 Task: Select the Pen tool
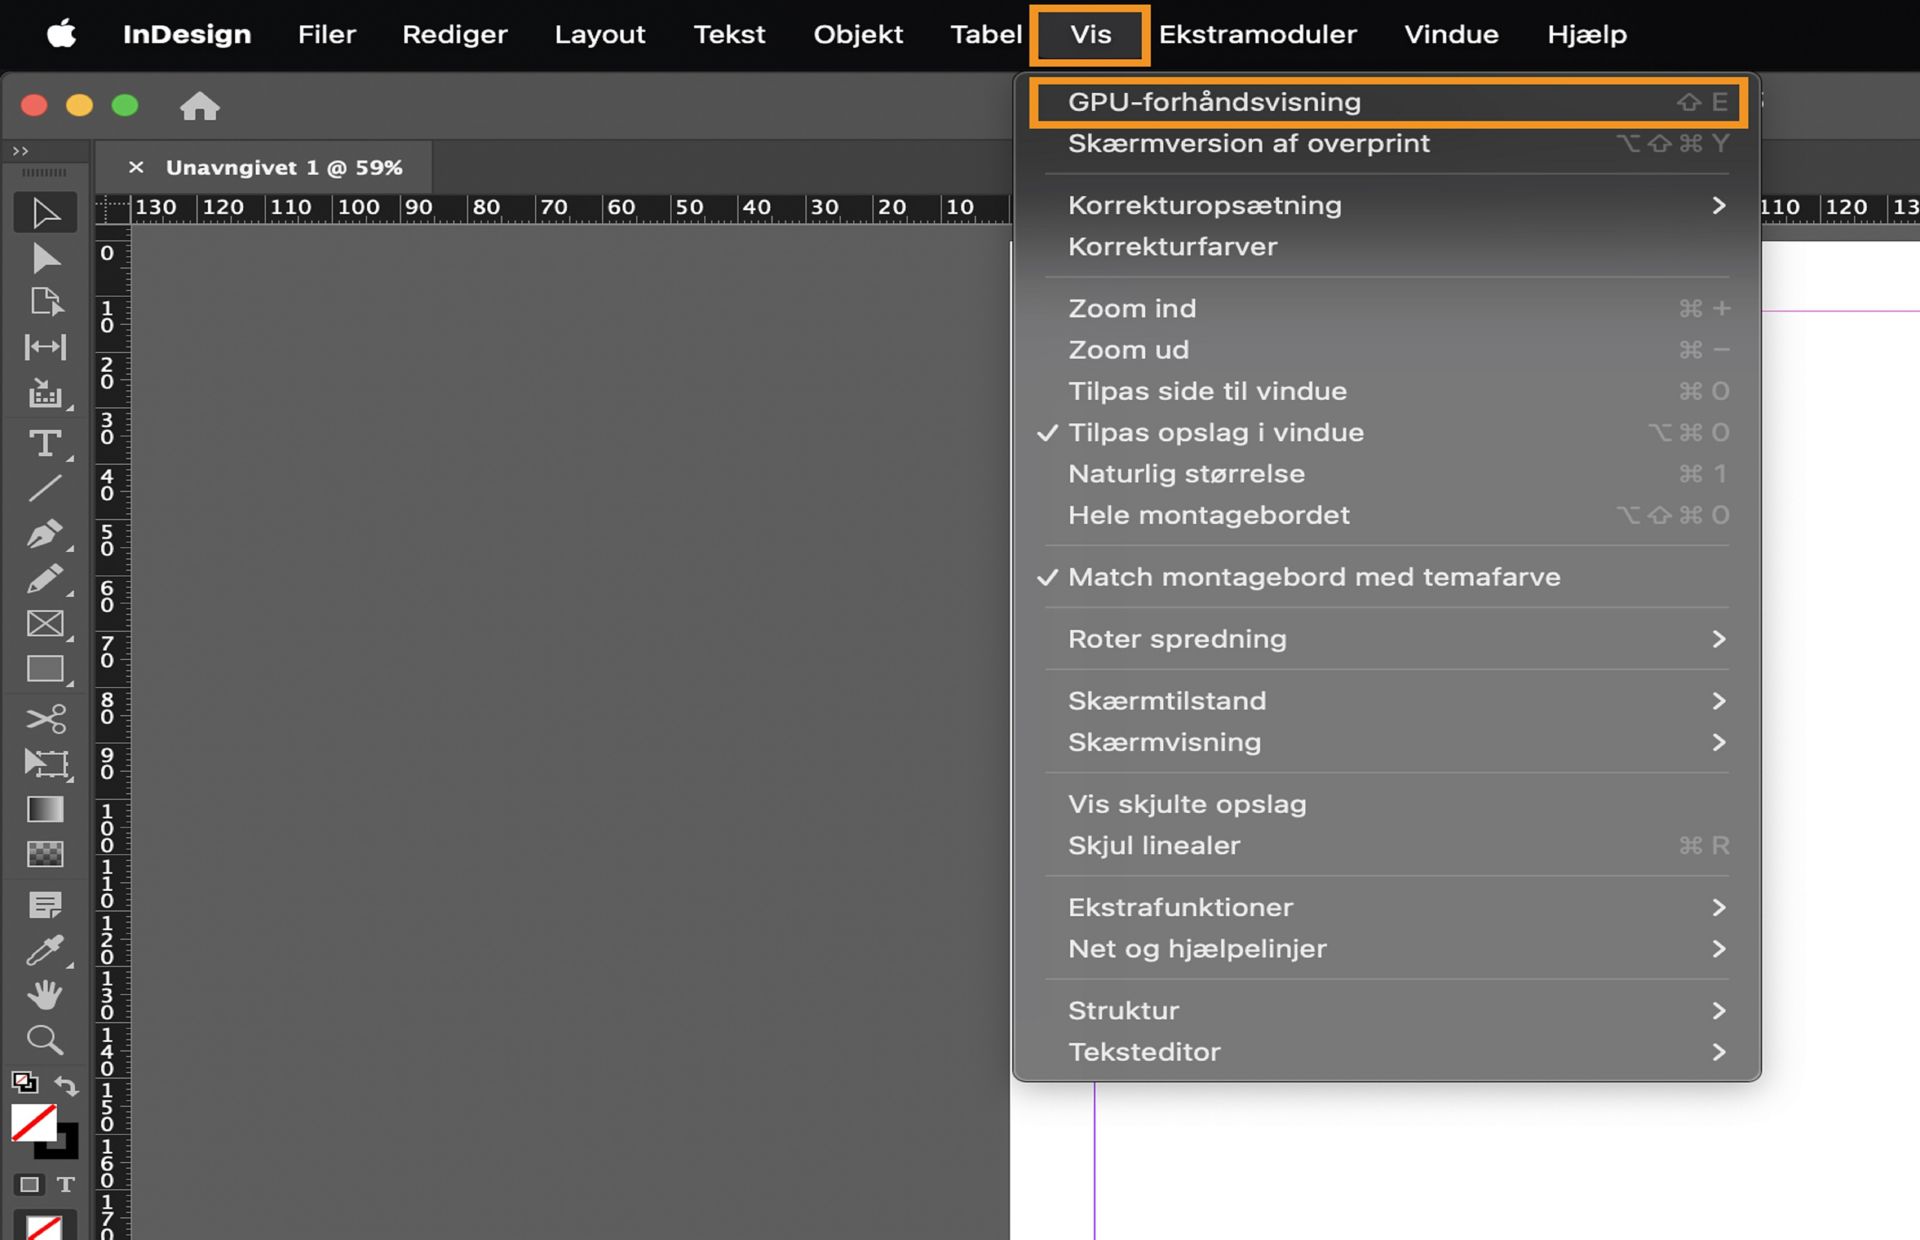(45, 533)
